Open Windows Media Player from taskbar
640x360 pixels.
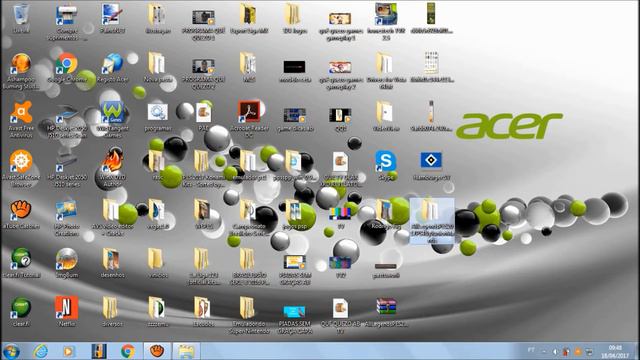(x=68, y=351)
